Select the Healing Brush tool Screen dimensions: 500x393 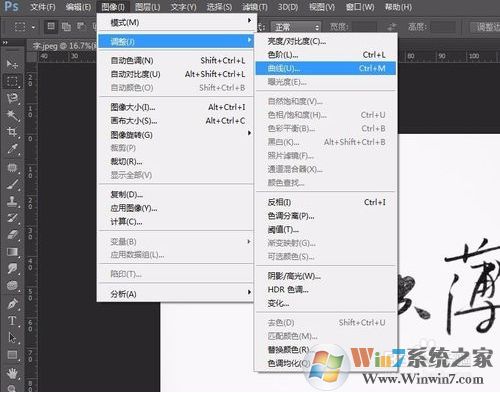click(12, 167)
